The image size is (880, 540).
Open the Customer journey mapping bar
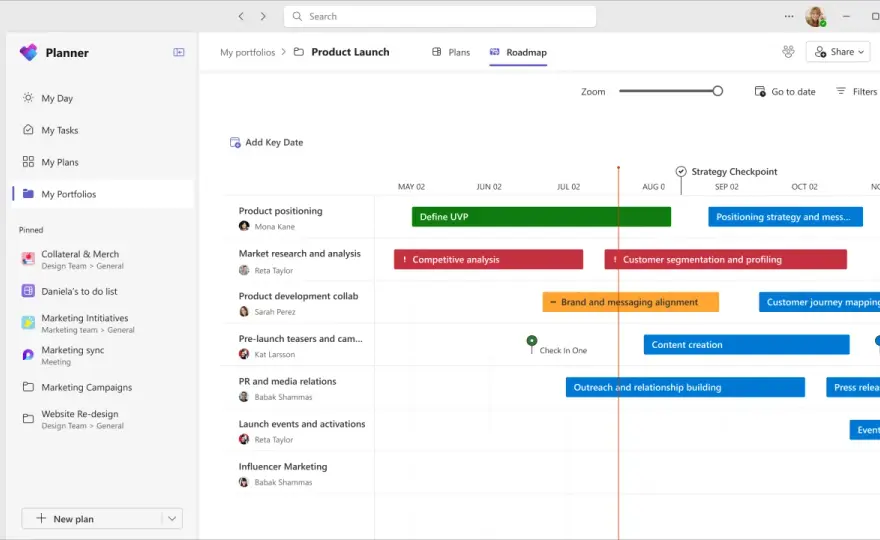[819, 302]
